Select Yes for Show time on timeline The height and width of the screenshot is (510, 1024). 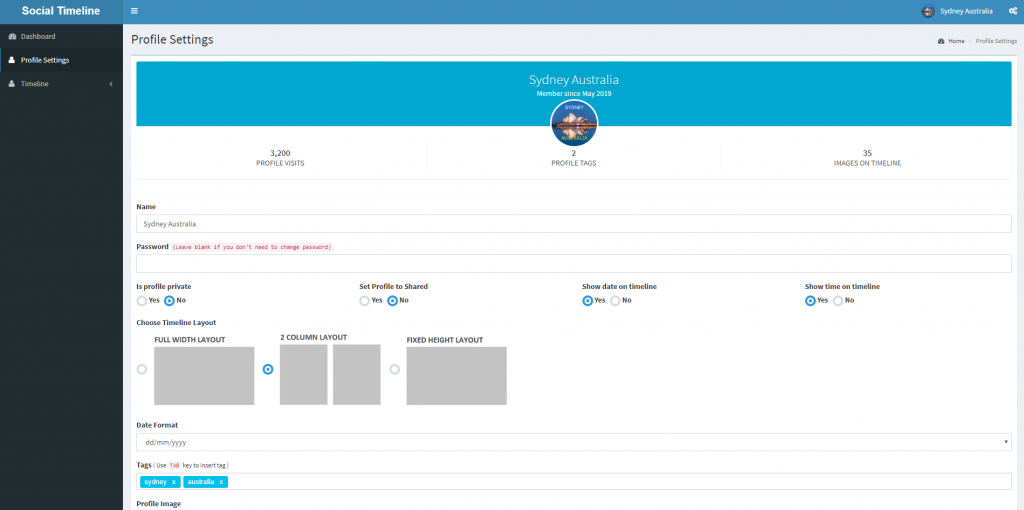[x=810, y=301]
